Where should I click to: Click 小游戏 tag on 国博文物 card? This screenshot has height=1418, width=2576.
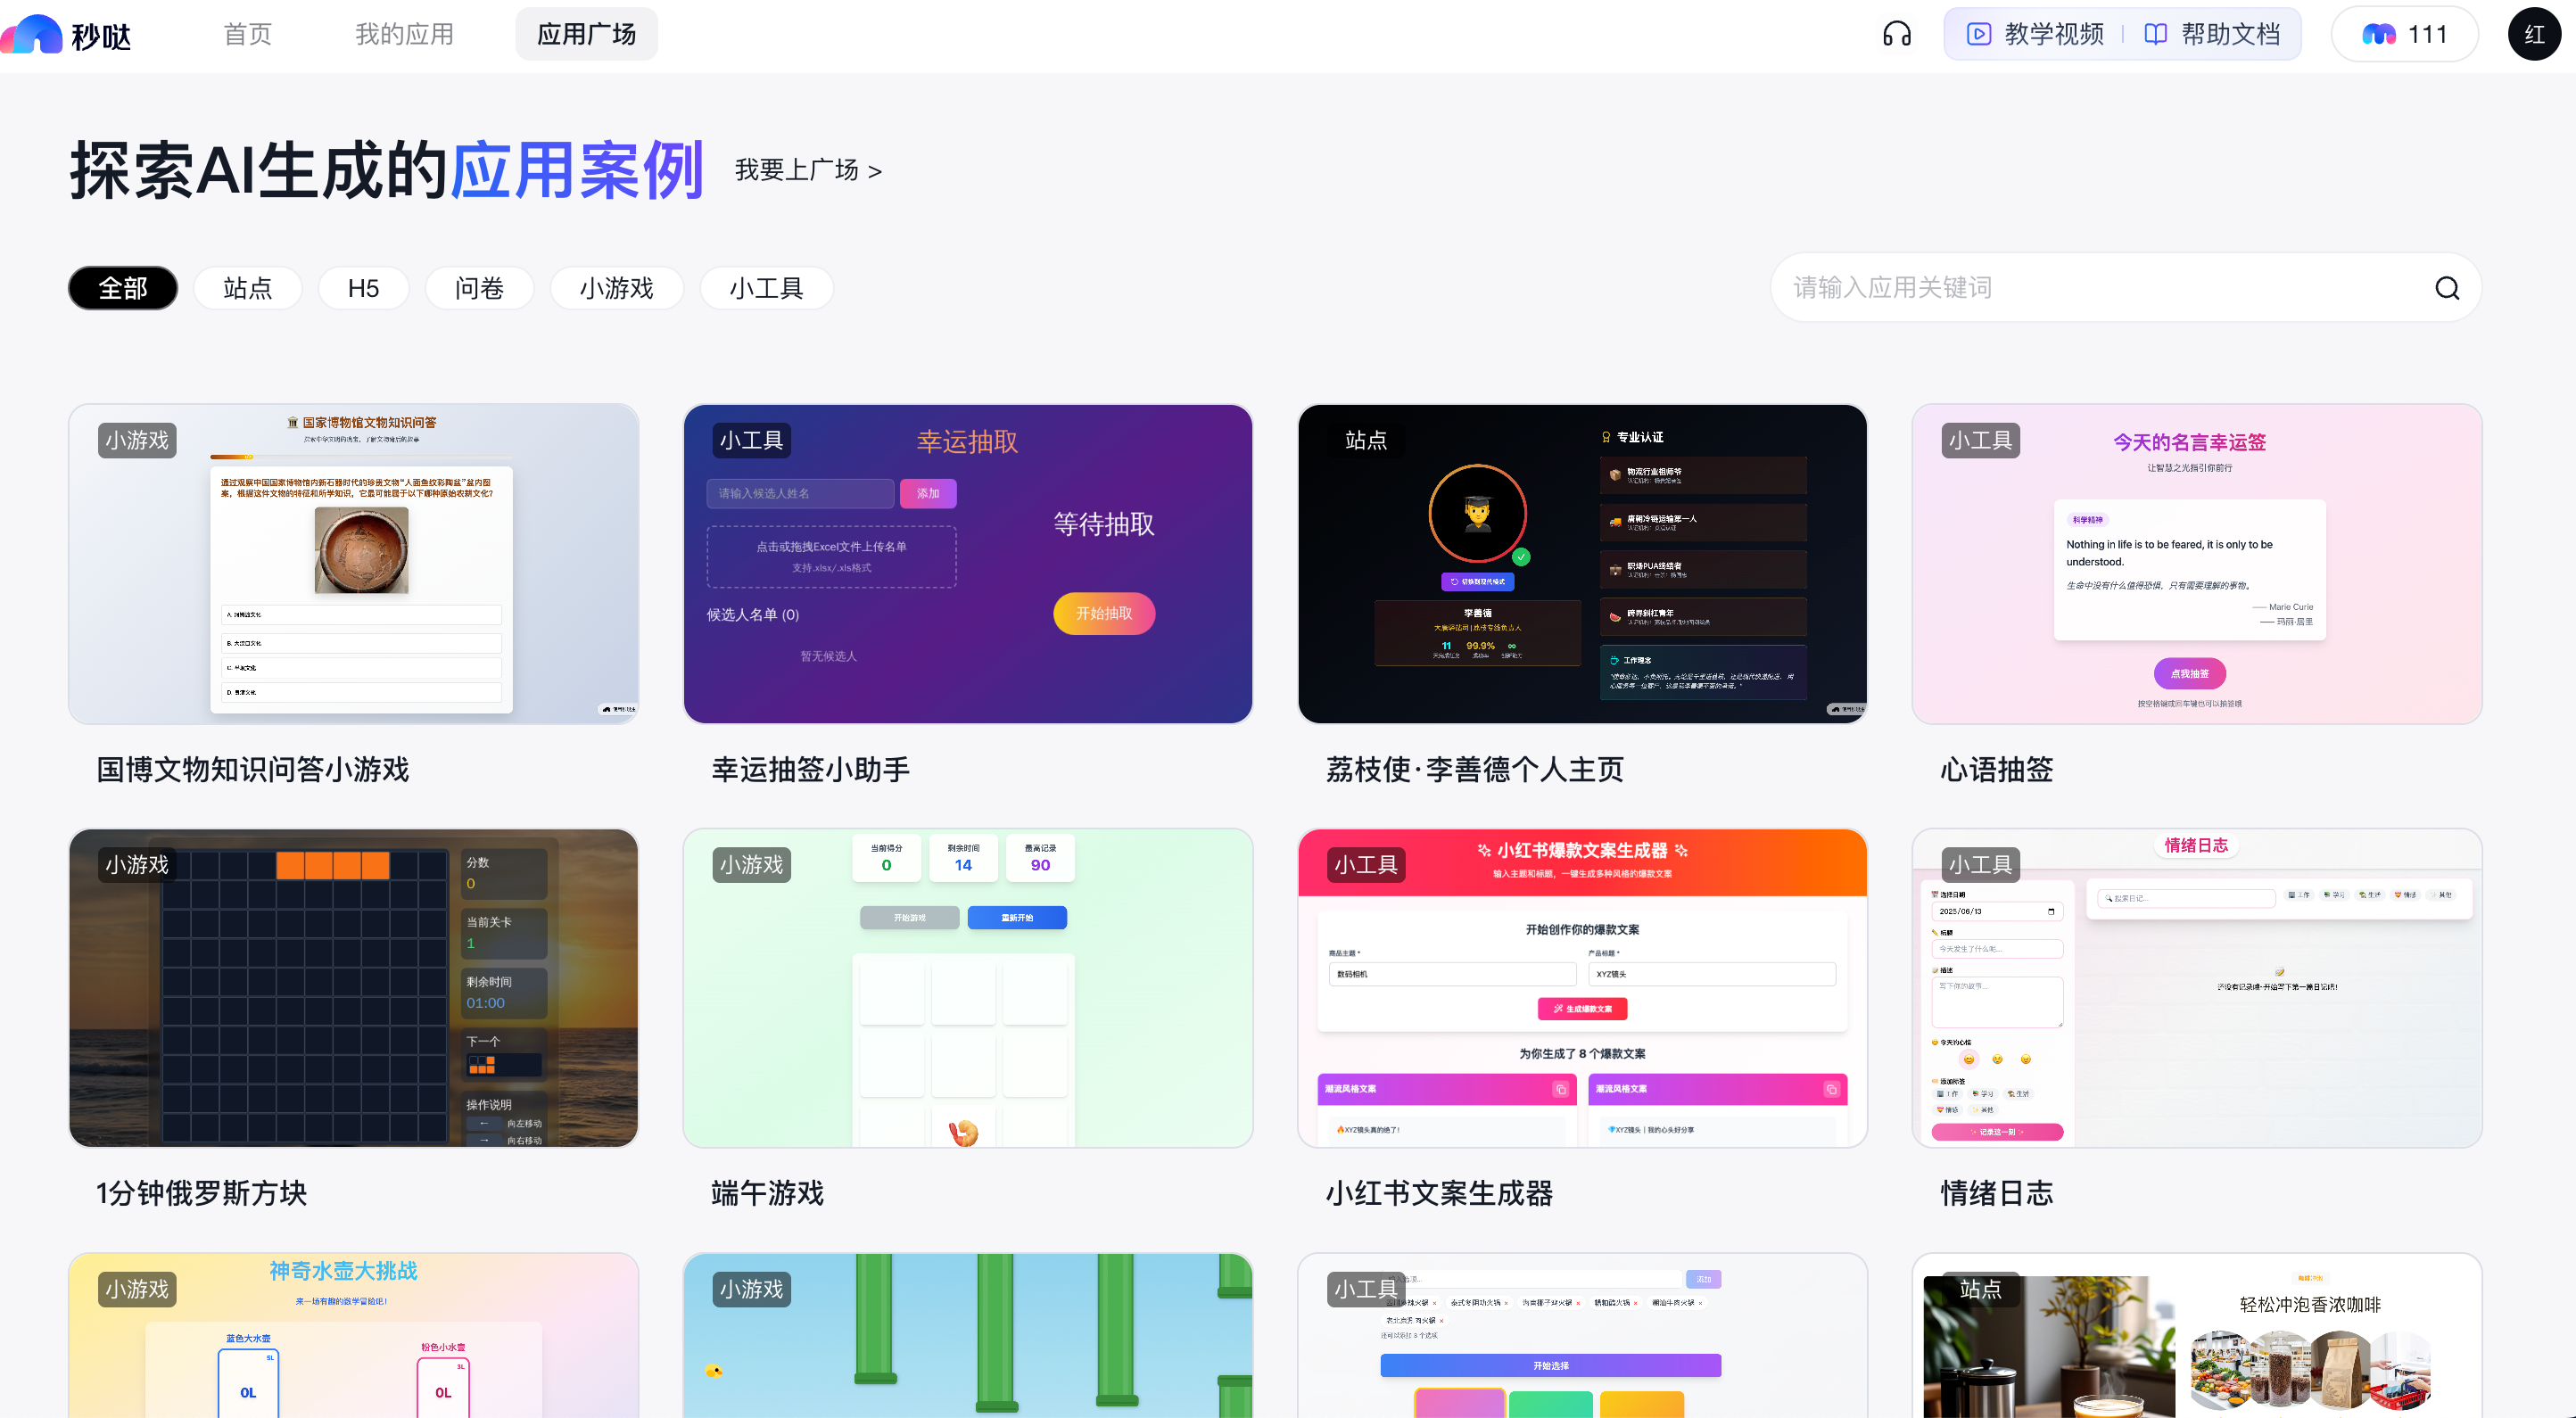(x=137, y=440)
